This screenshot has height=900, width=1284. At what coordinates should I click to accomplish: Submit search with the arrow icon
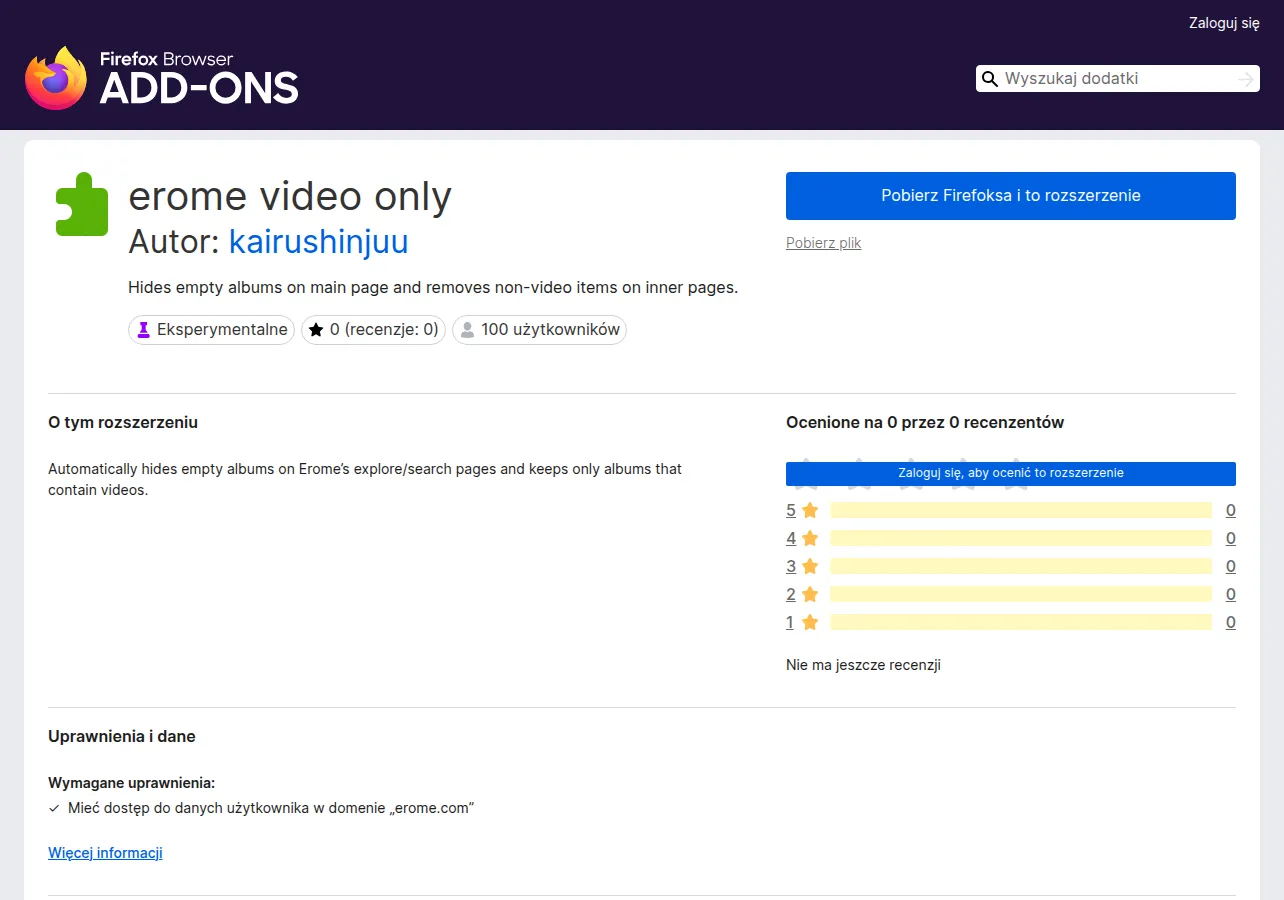[1245, 79]
